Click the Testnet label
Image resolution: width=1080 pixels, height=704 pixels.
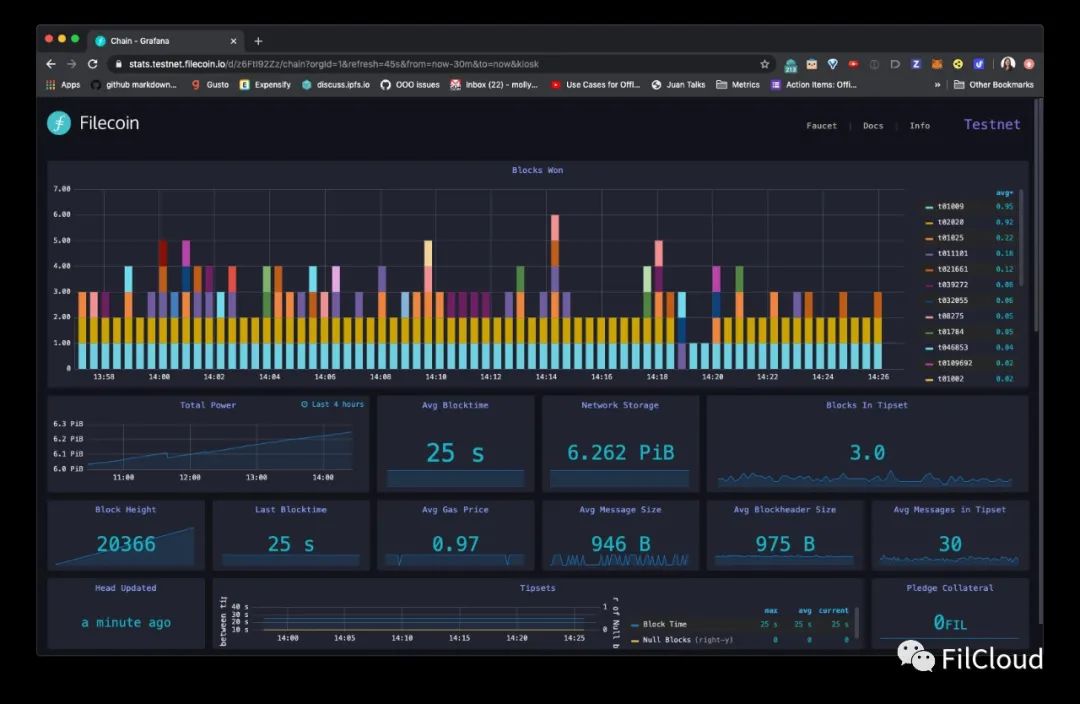pyautogui.click(x=992, y=125)
